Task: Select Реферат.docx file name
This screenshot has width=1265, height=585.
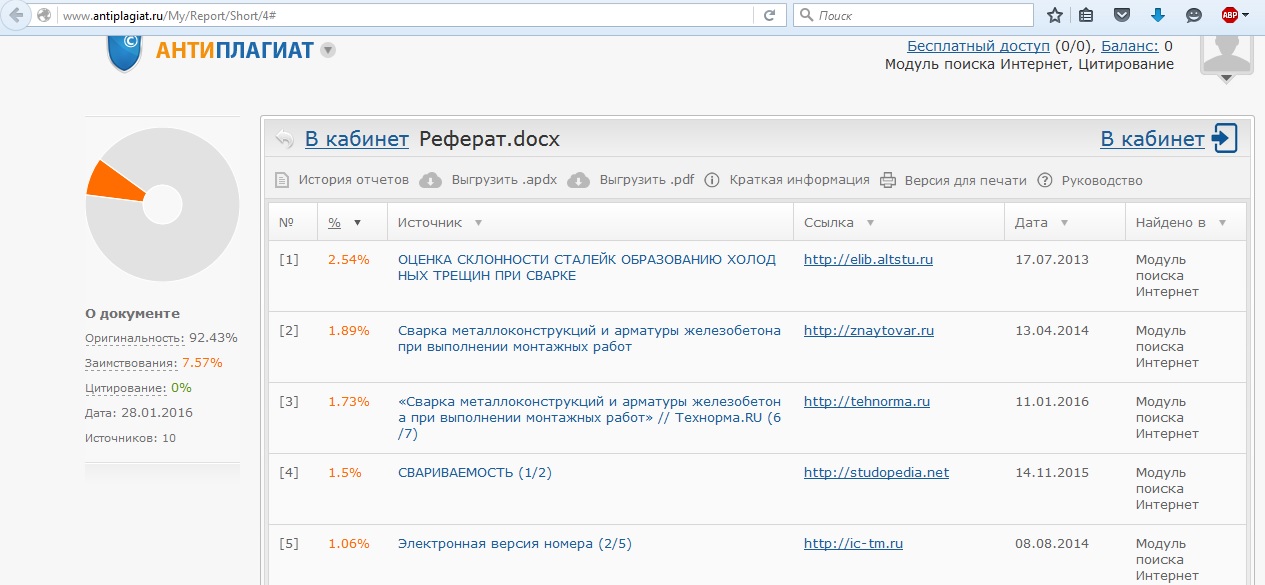Action: pyautogui.click(x=489, y=139)
